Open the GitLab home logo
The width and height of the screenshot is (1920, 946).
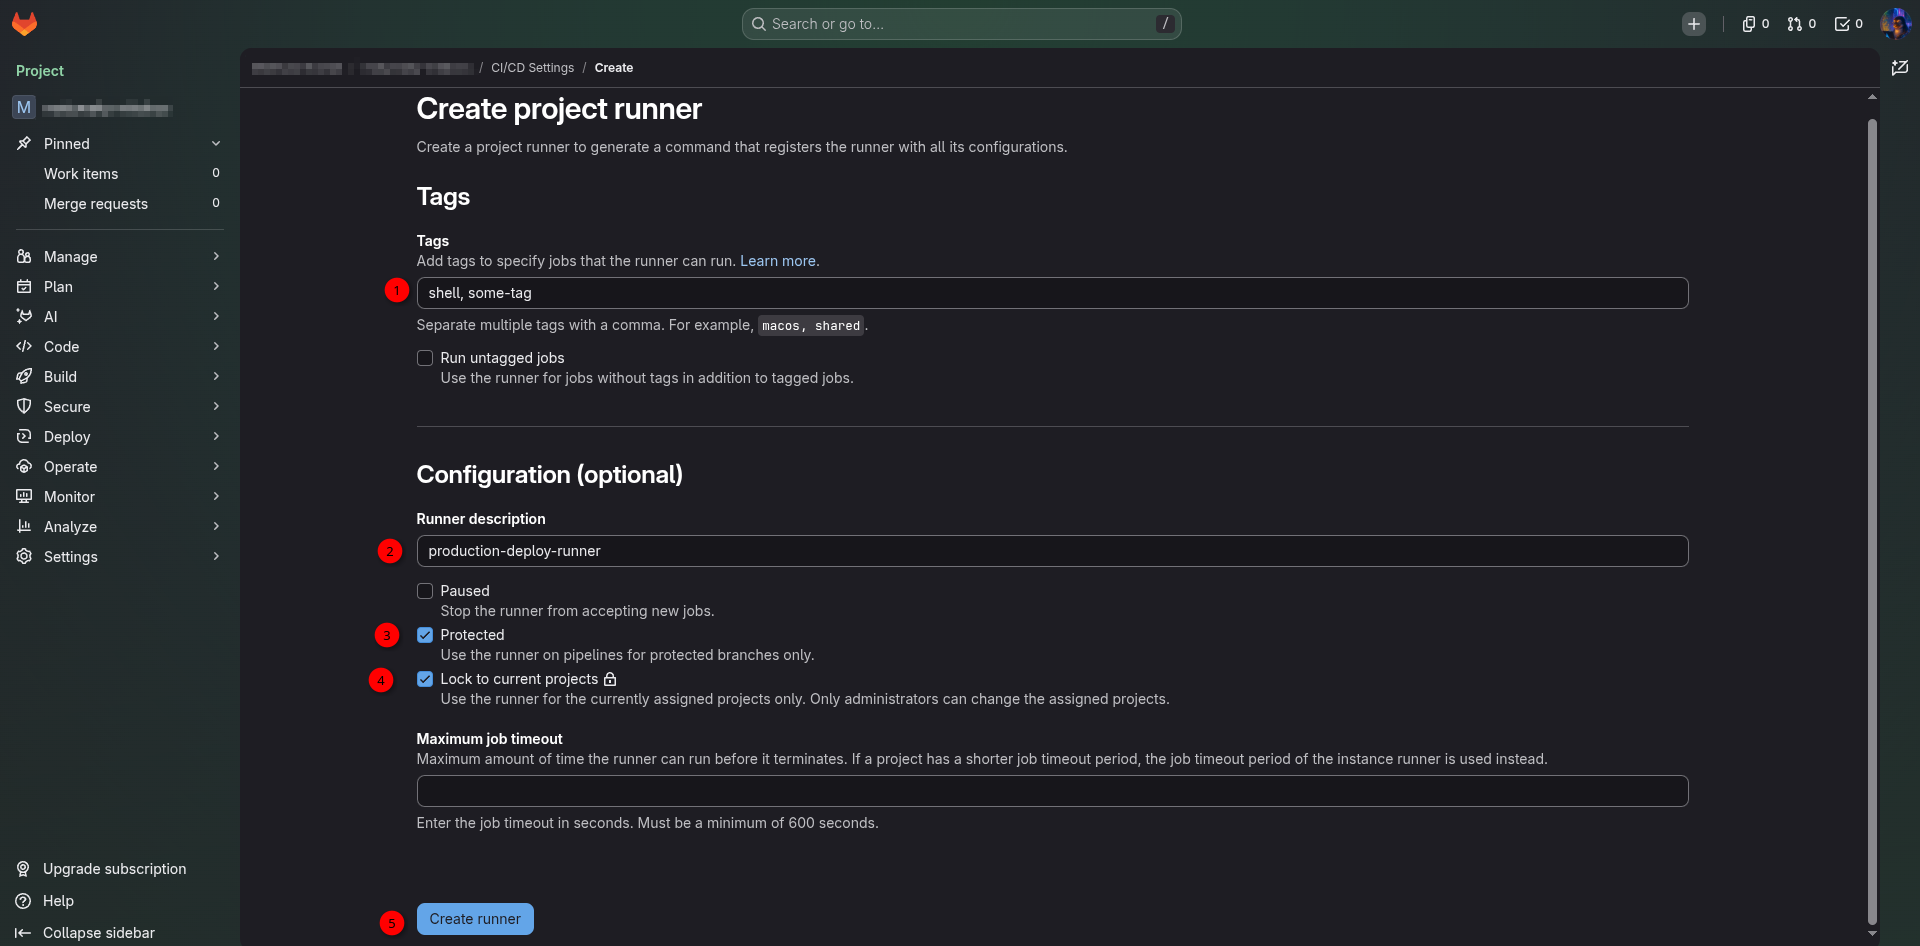point(24,24)
